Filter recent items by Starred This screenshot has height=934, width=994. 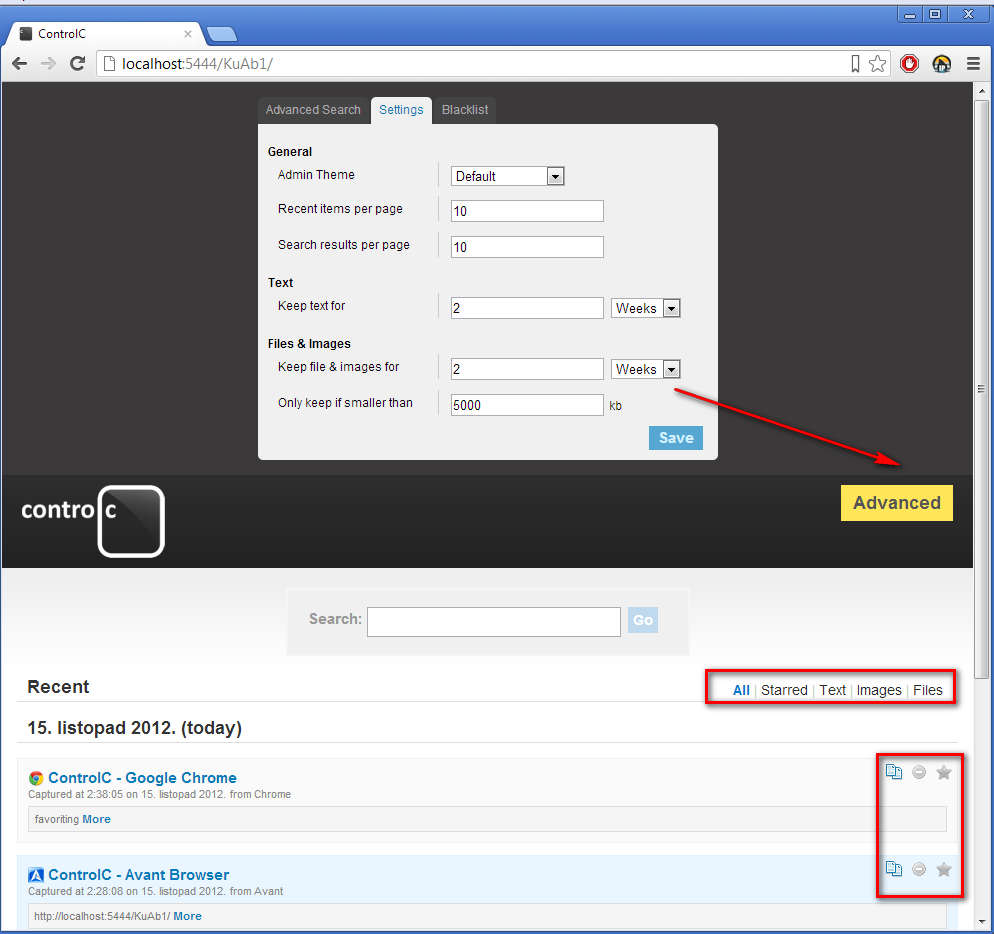tap(784, 690)
